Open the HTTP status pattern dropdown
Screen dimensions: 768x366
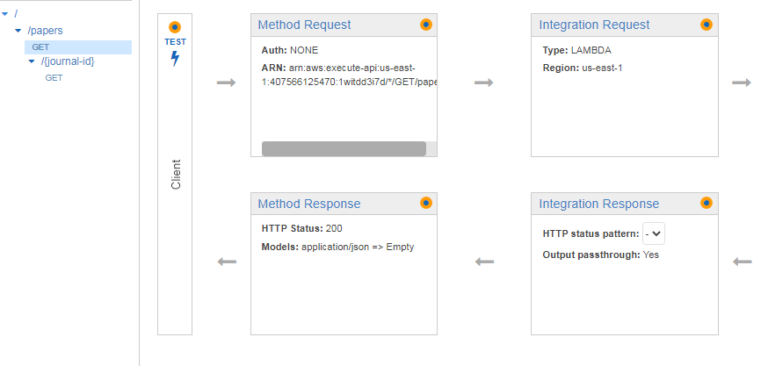(x=653, y=234)
